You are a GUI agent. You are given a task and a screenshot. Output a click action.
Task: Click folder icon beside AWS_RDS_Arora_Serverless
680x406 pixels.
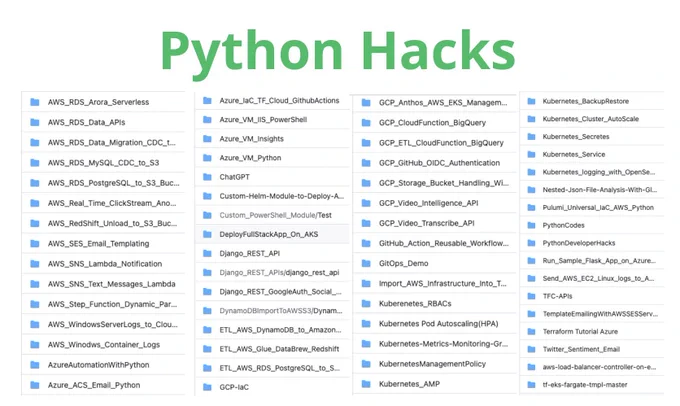[x=35, y=102]
